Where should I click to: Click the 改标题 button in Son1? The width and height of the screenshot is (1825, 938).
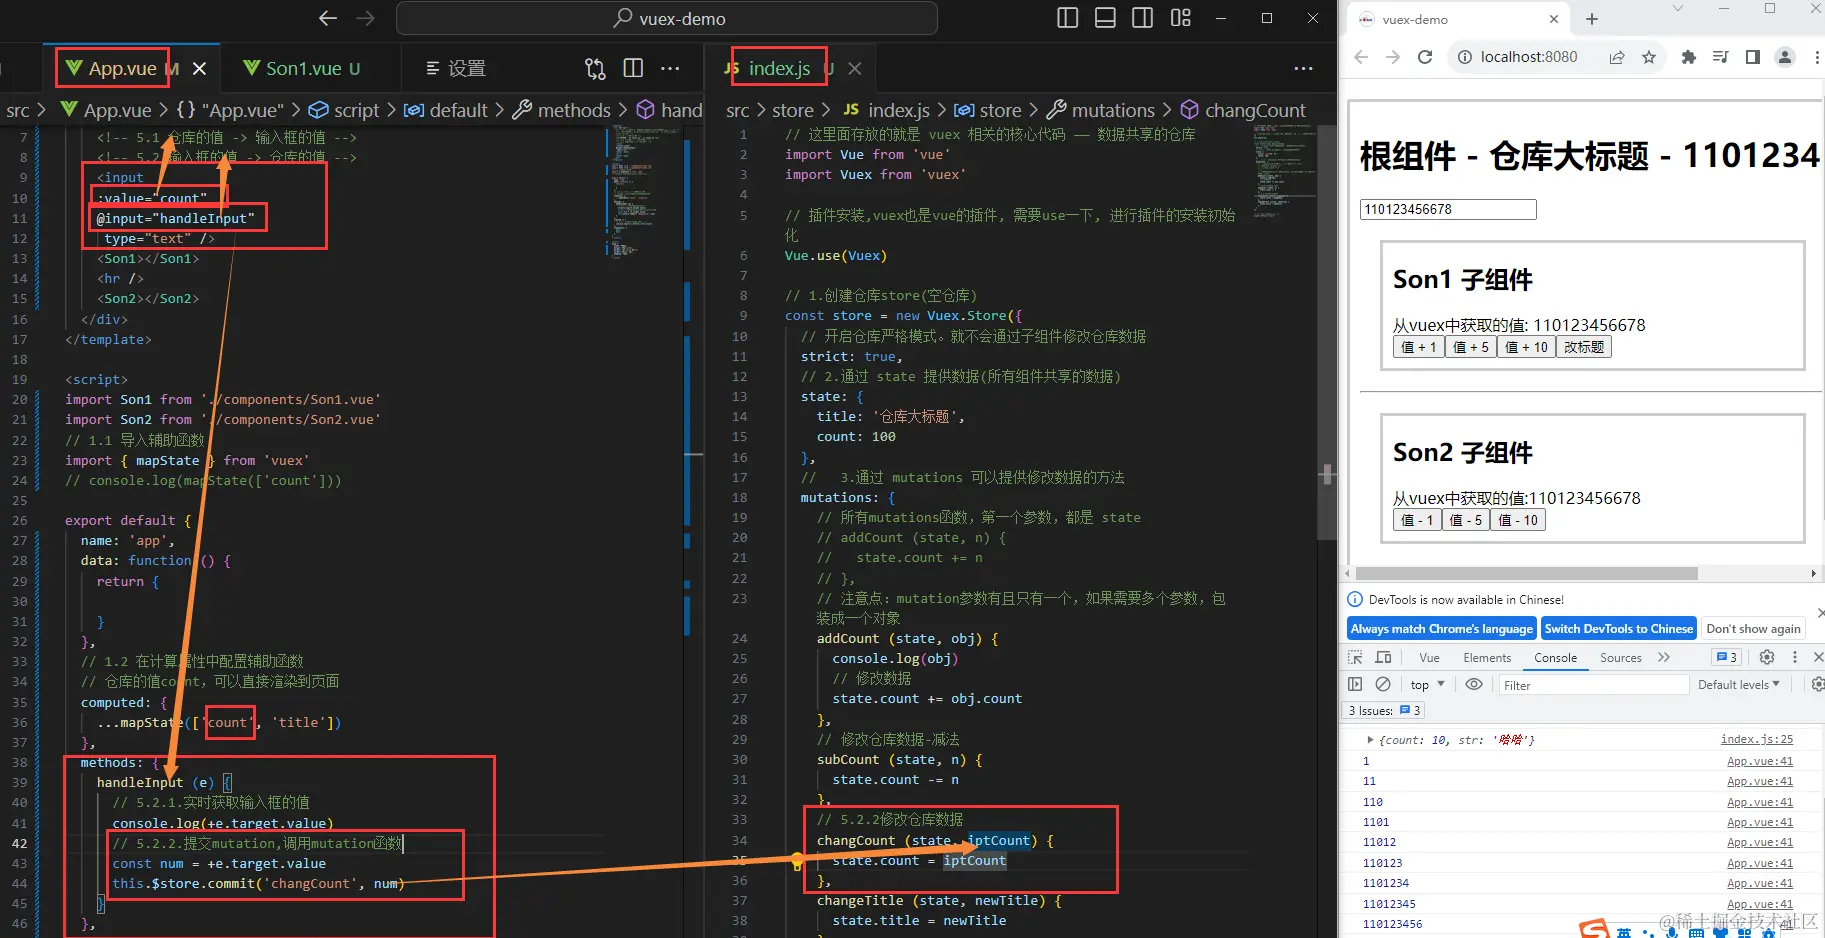click(1584, 347)
